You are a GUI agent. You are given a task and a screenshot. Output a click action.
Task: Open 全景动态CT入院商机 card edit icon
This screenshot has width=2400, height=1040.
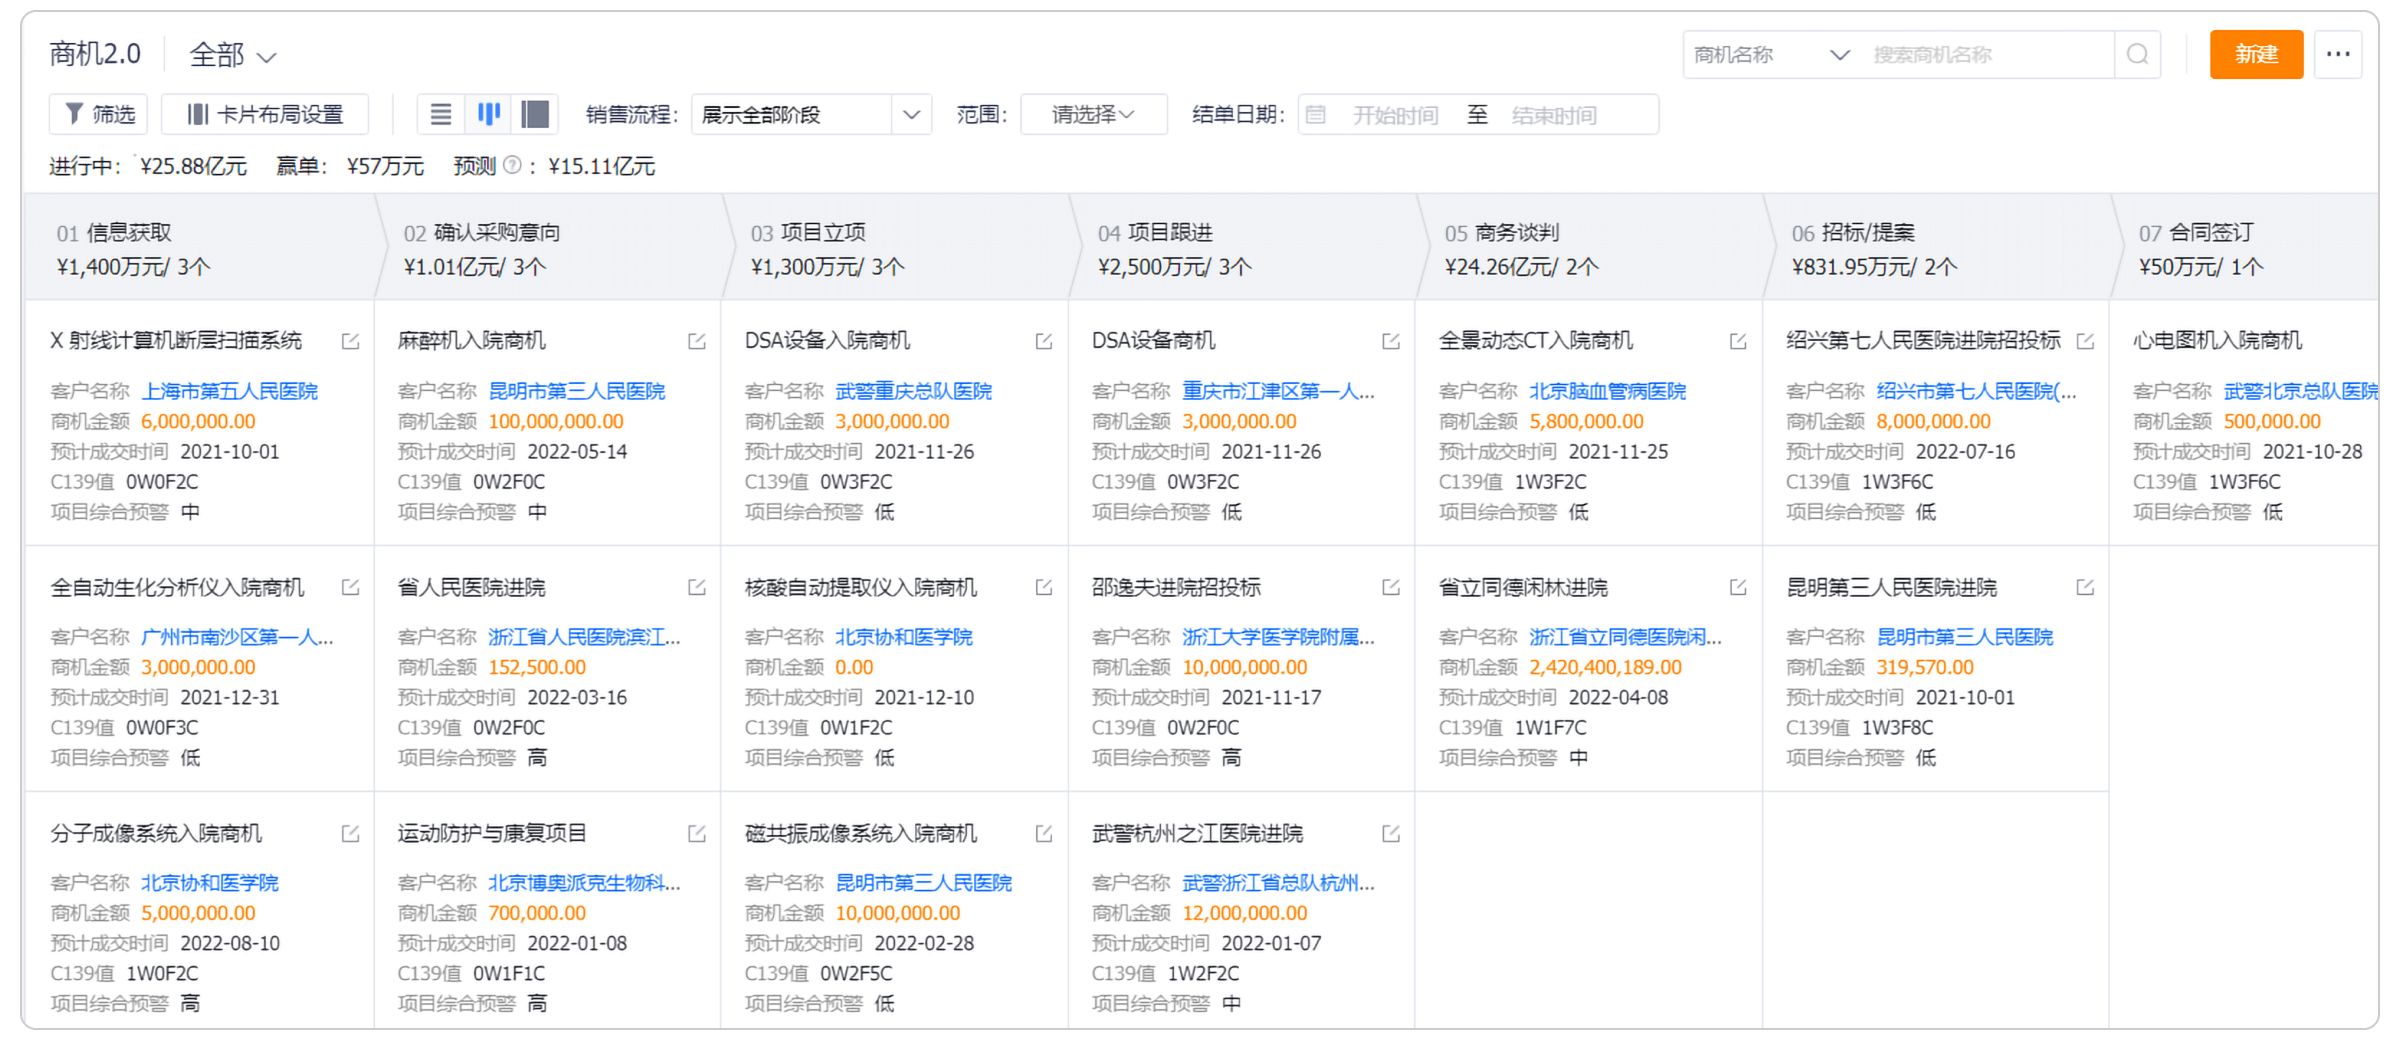(x=1738, y=341)
